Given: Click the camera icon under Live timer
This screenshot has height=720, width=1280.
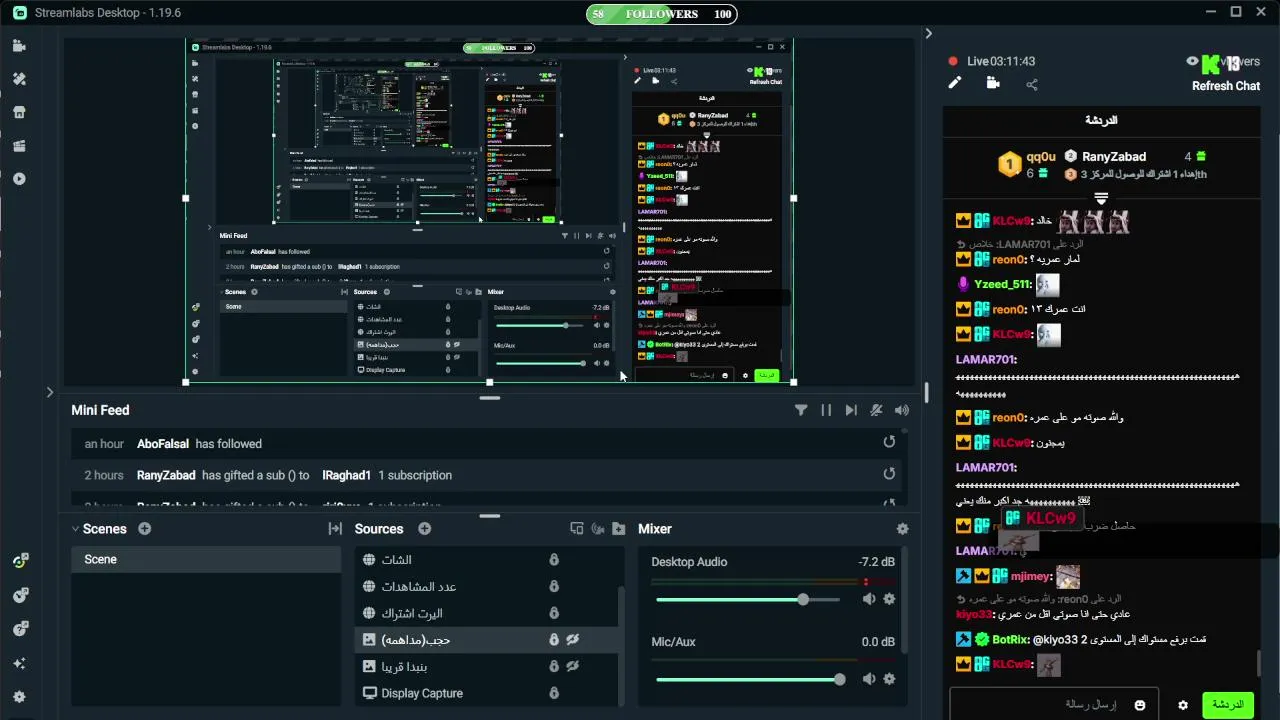Looking at the screenshot, I should (993, 83).
